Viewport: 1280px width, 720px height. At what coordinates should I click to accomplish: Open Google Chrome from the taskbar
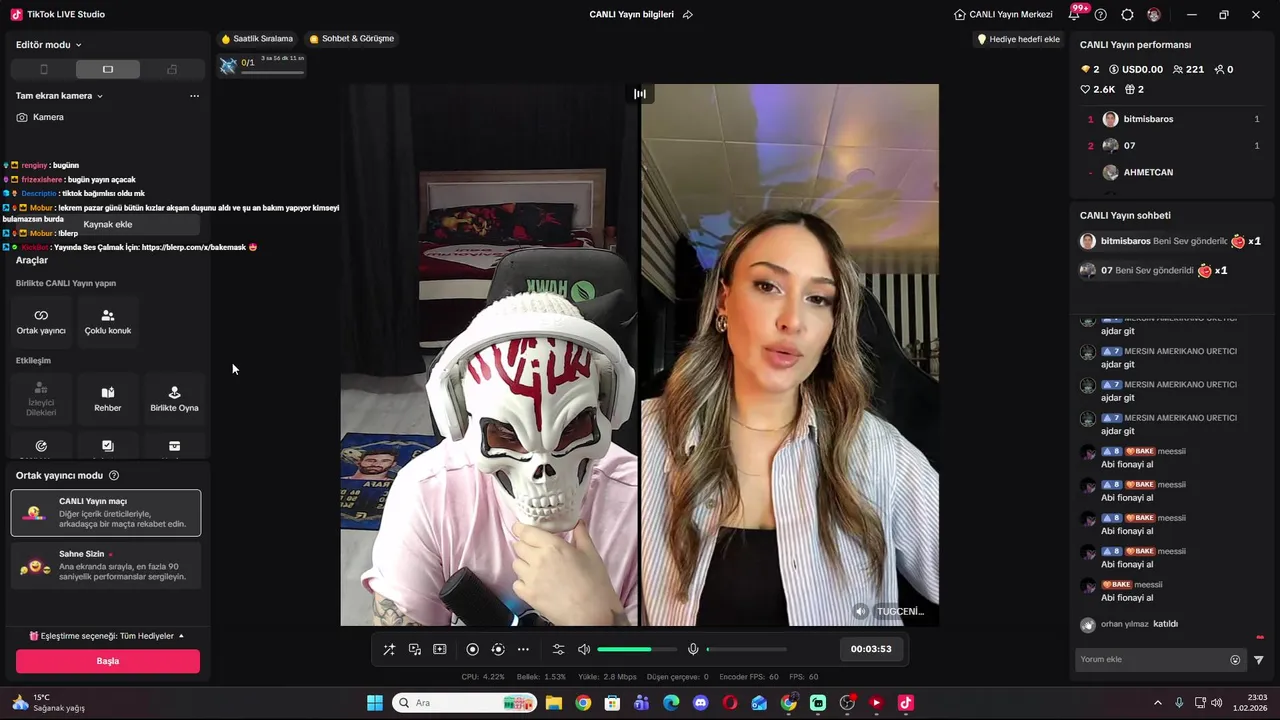pos(583,703)
